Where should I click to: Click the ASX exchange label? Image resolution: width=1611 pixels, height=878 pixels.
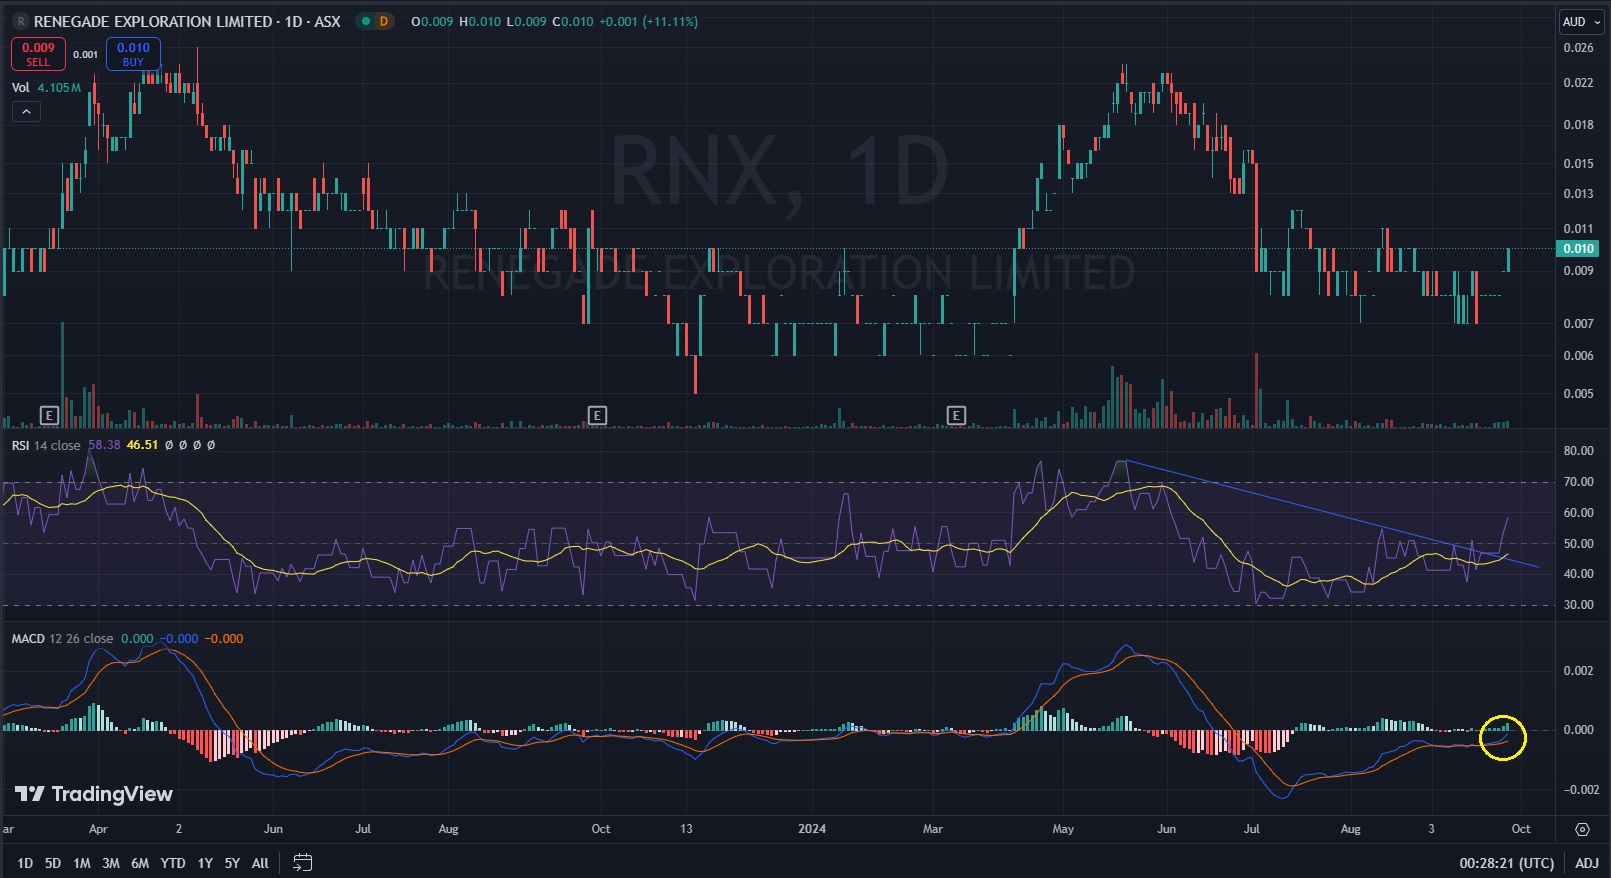[x=327, y=21]
